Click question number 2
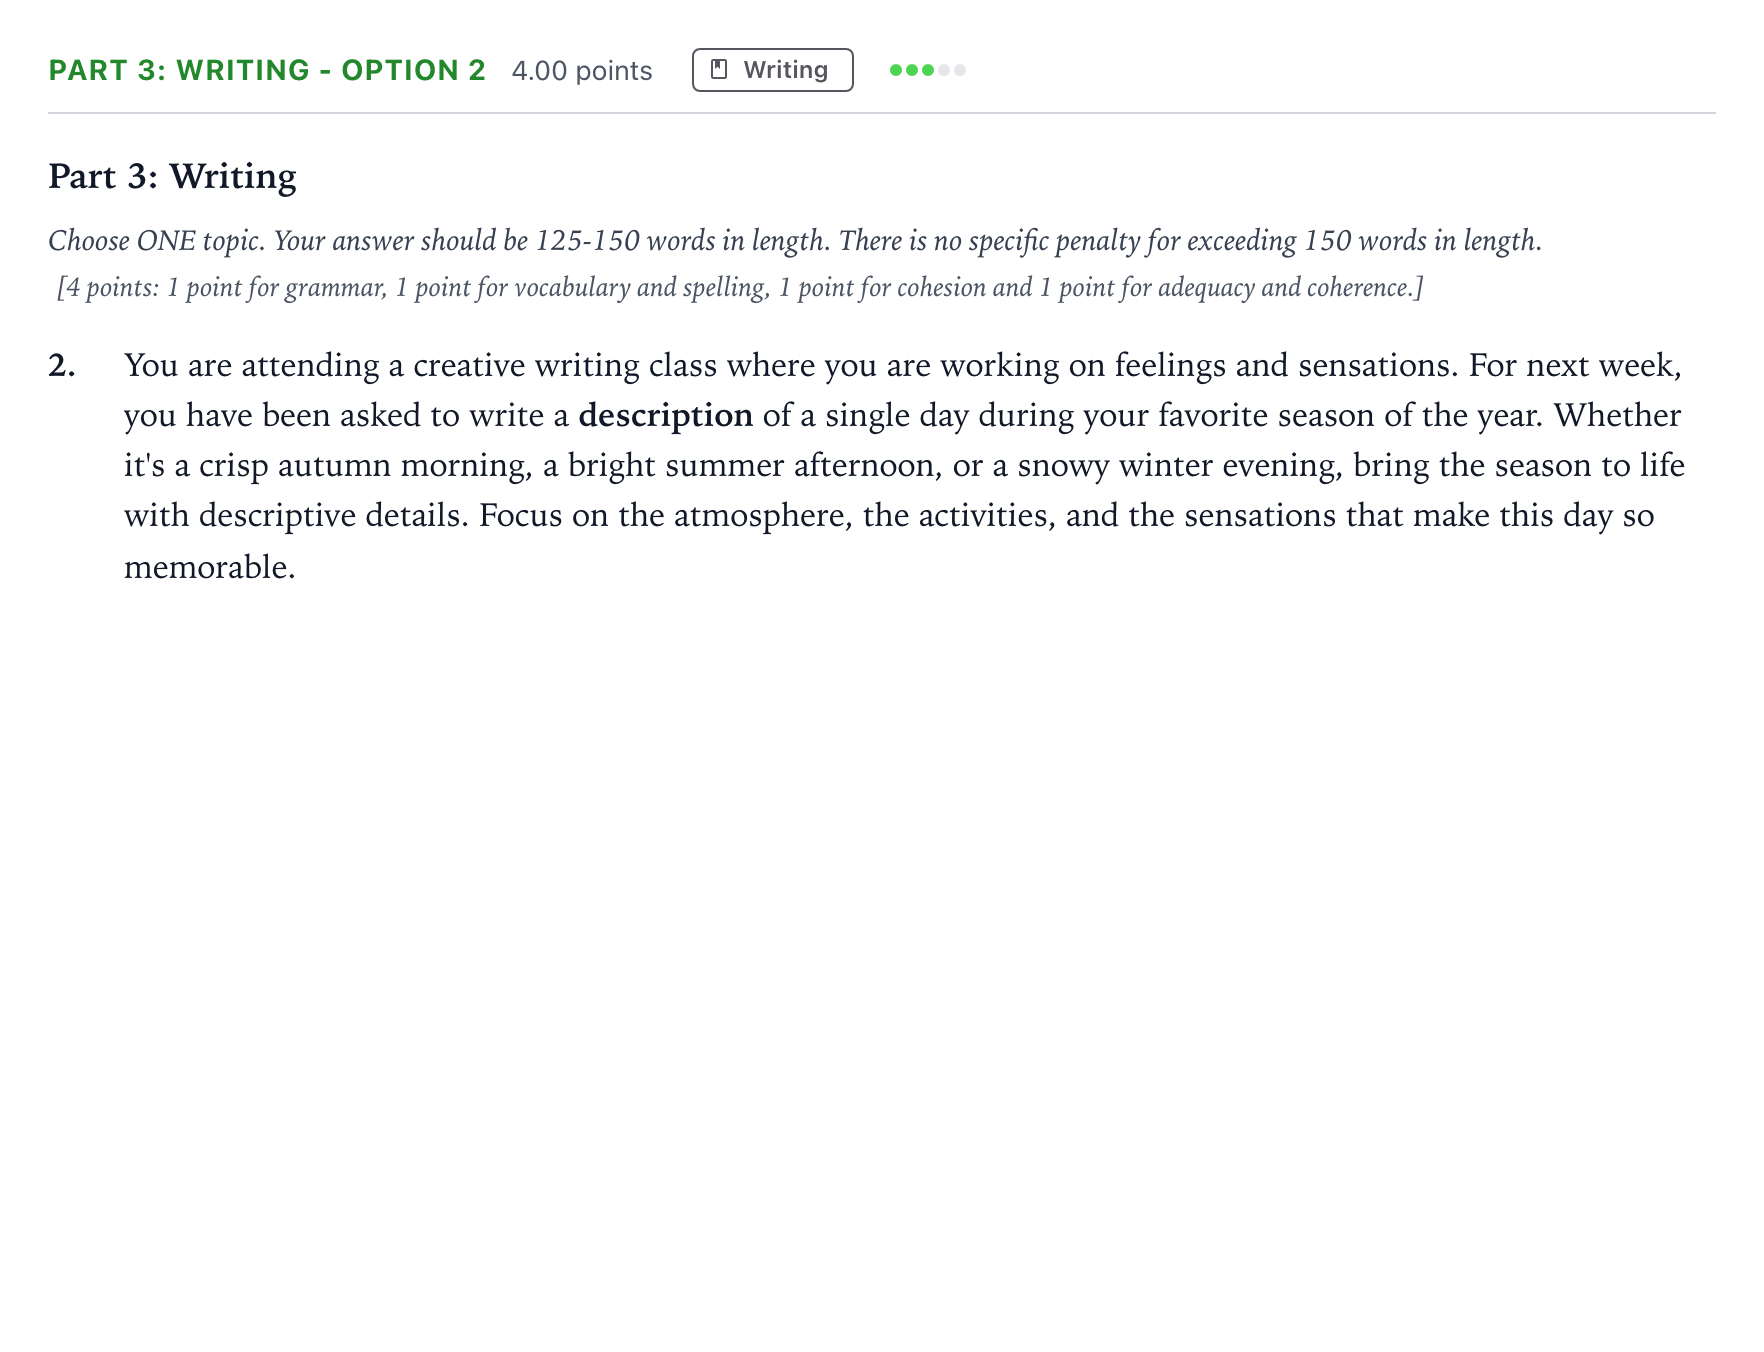This screenshot has height=1352, width=1764. click(62, 366)
